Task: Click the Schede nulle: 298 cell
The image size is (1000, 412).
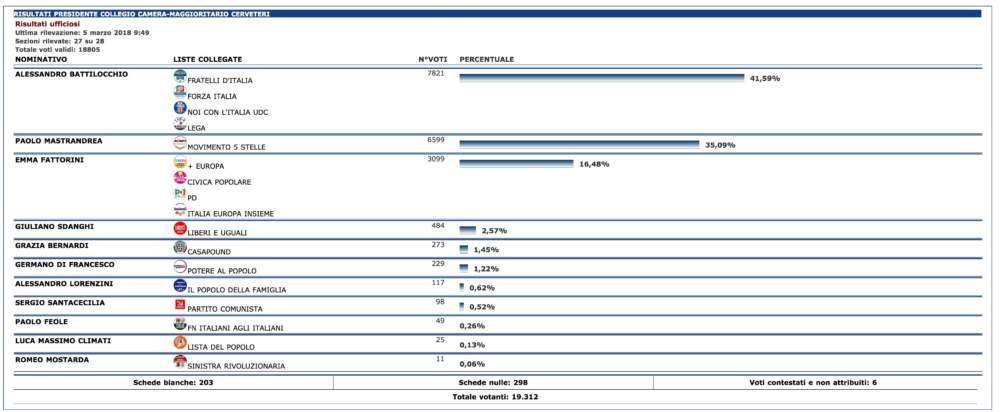Action: (x=492, y=382)
